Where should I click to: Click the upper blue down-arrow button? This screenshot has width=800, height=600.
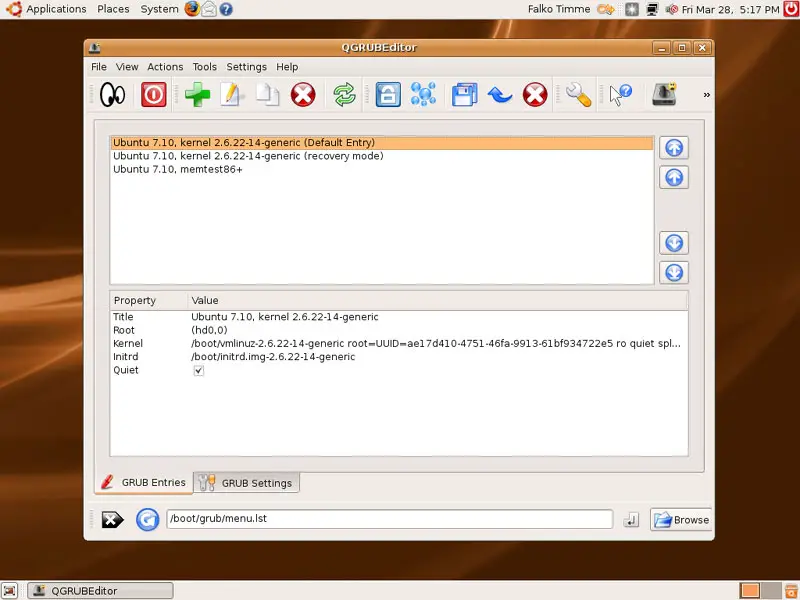(674, 243)
